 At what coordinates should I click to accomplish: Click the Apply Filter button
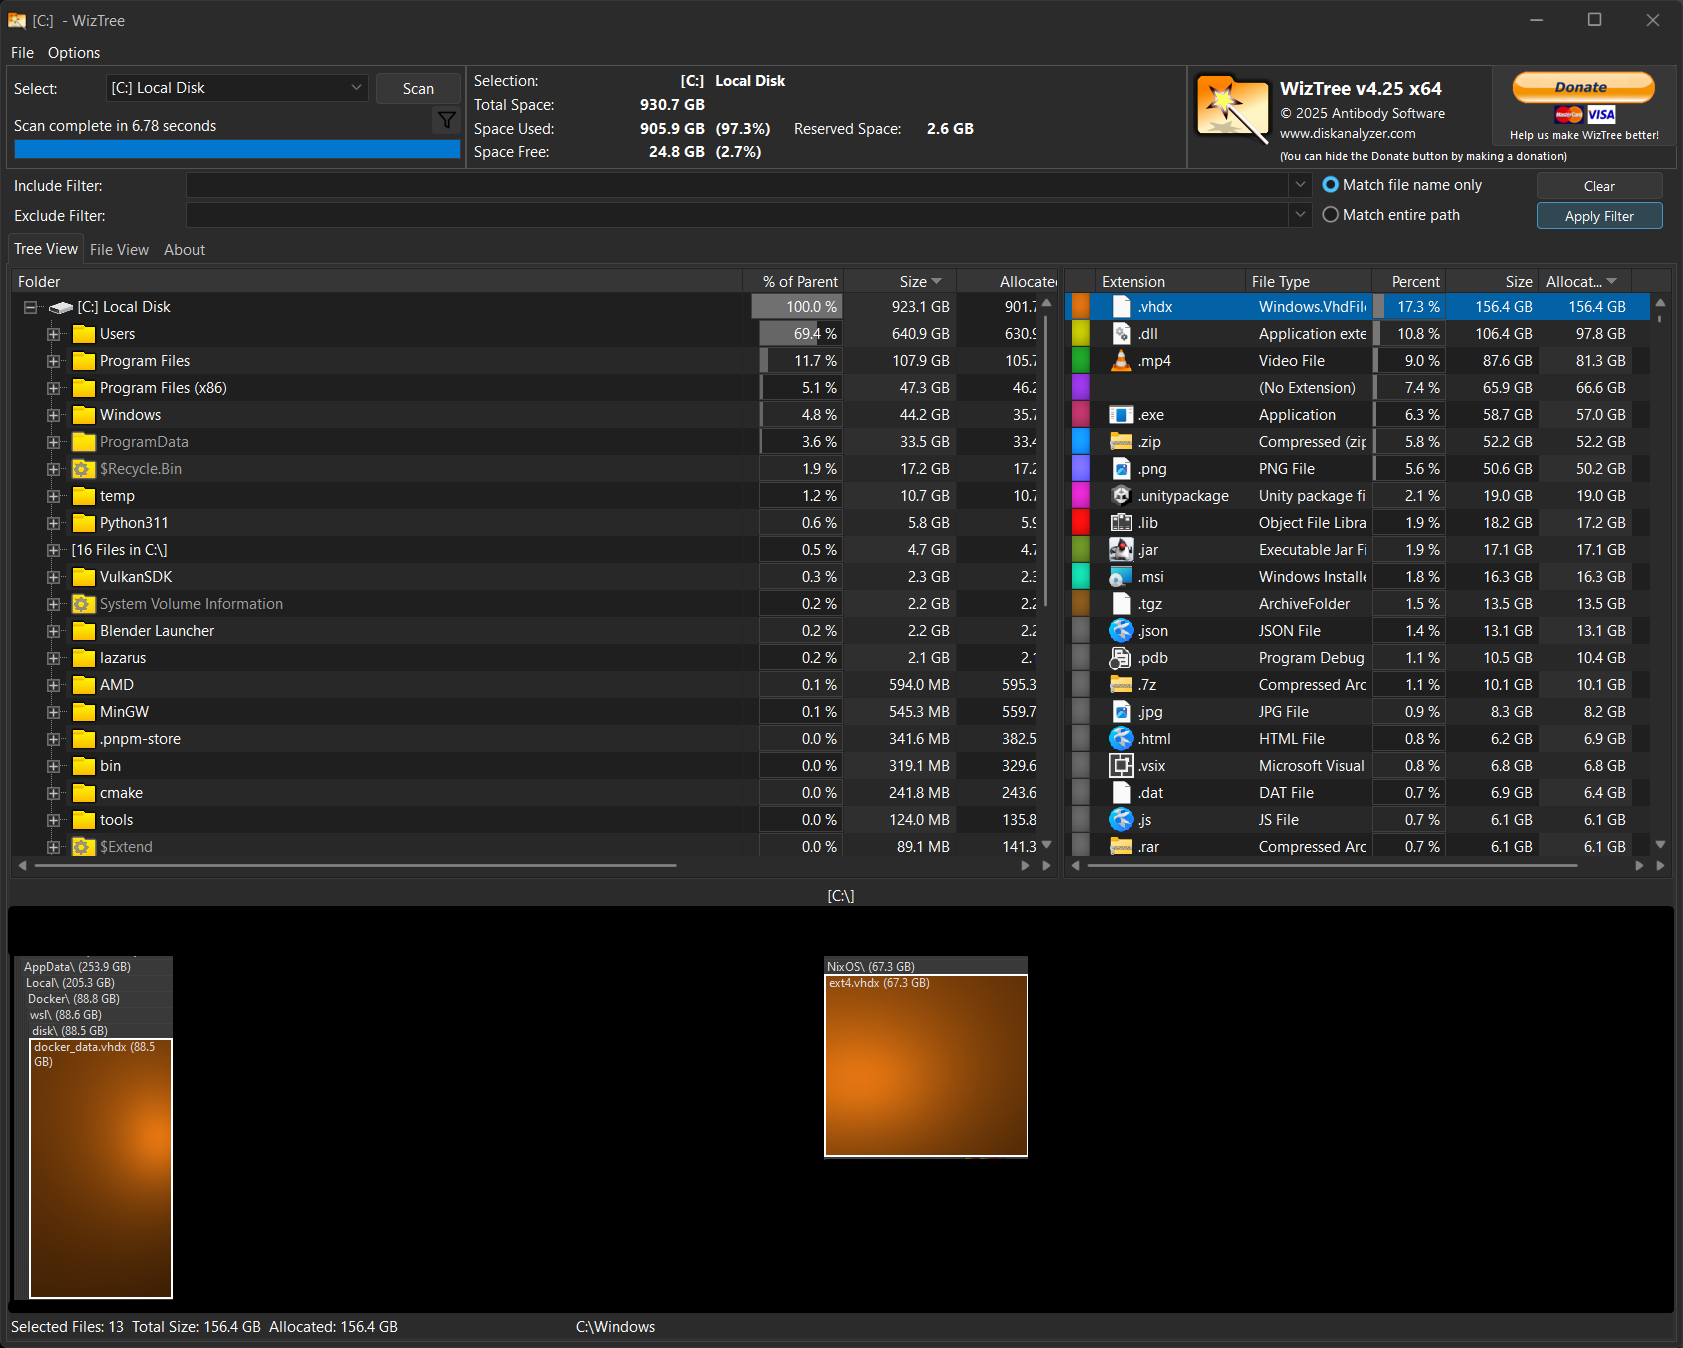(x=1599, y=216)
